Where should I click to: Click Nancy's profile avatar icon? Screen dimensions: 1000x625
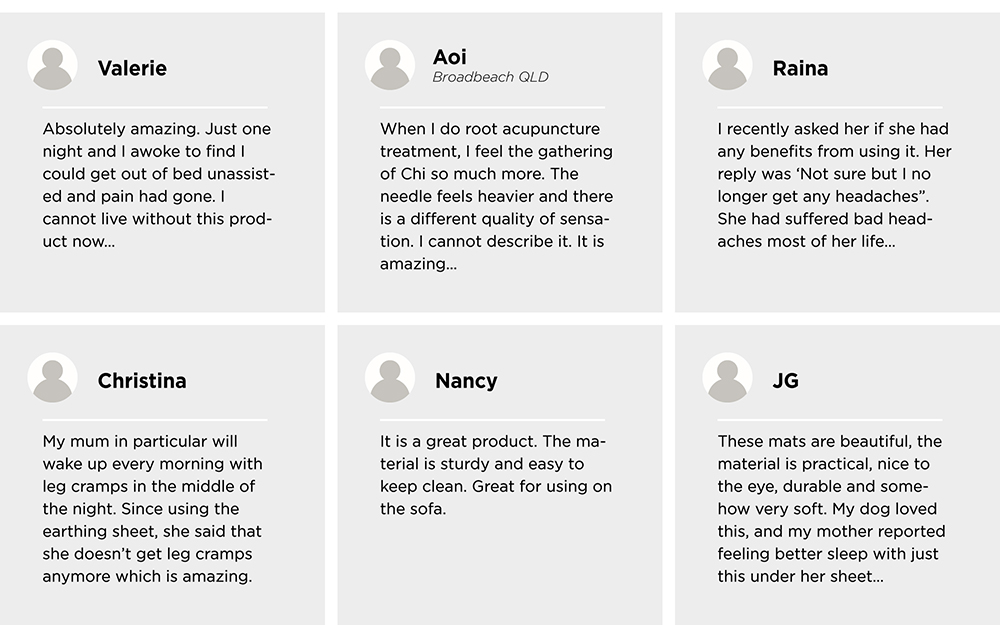[x=390, y=378]
